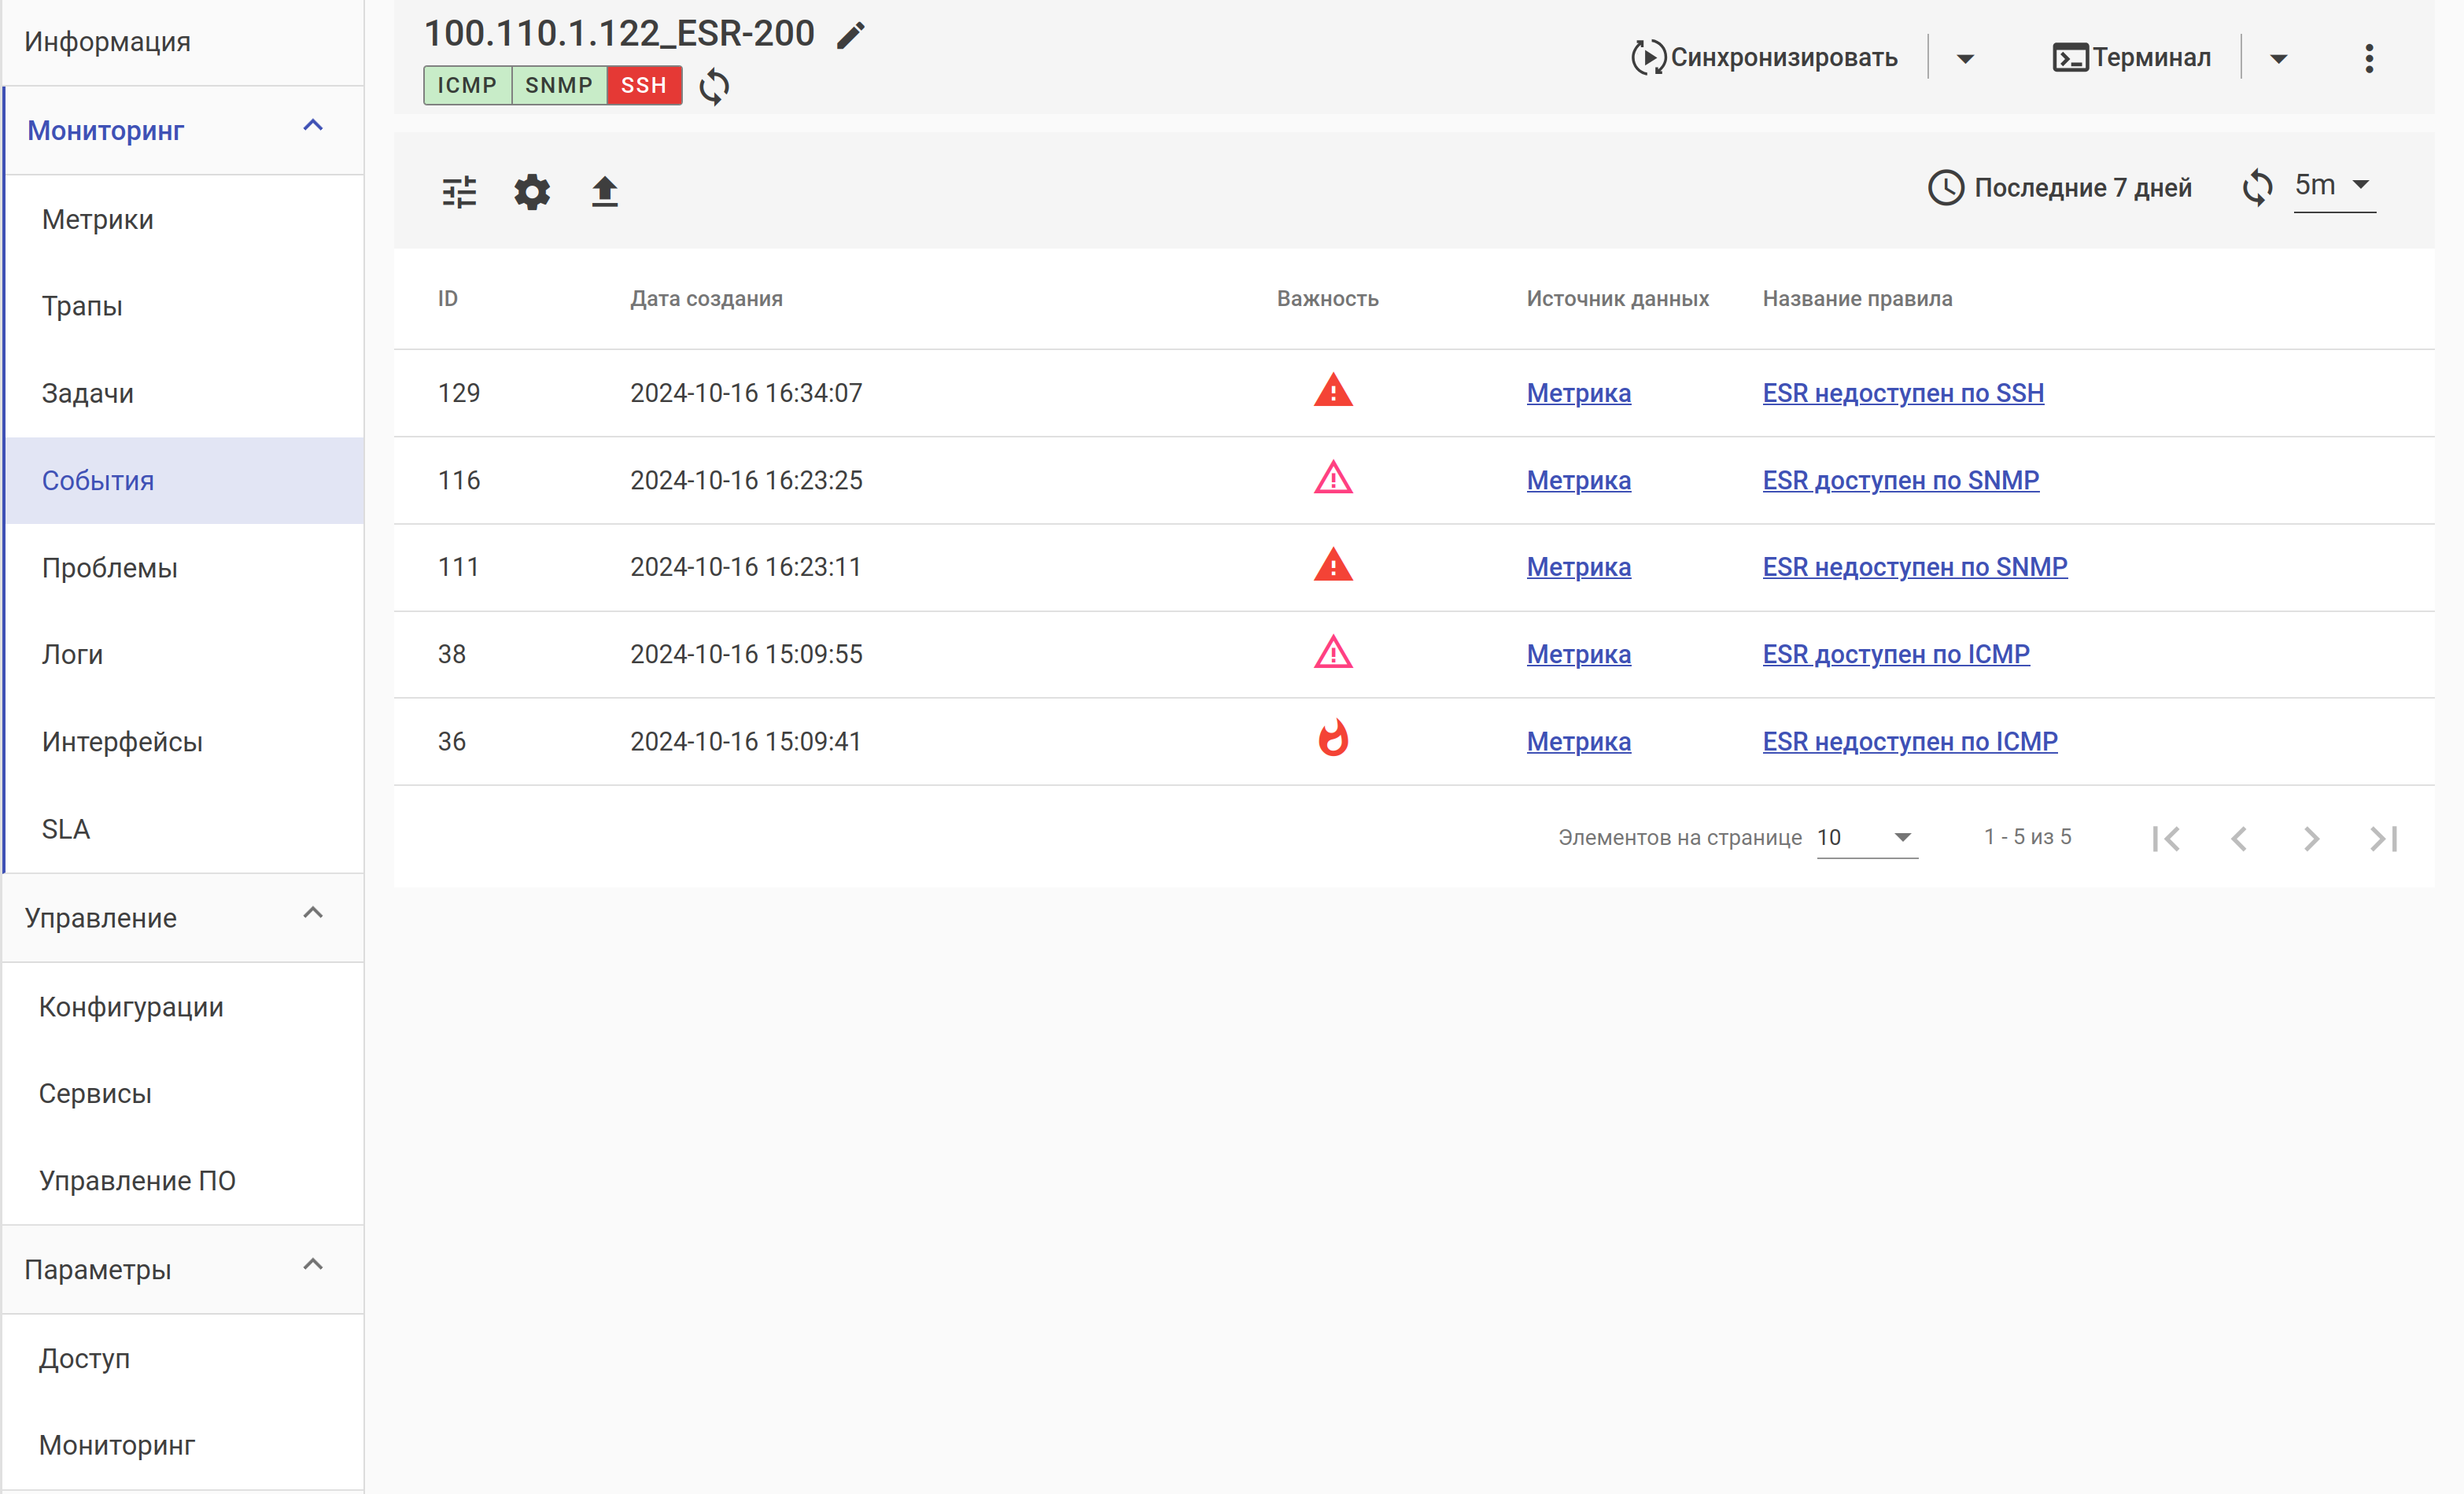This screenshot has width=2464, height=1494.
Task: Click the green SNMP status badge
Action: tap(558, 86)
